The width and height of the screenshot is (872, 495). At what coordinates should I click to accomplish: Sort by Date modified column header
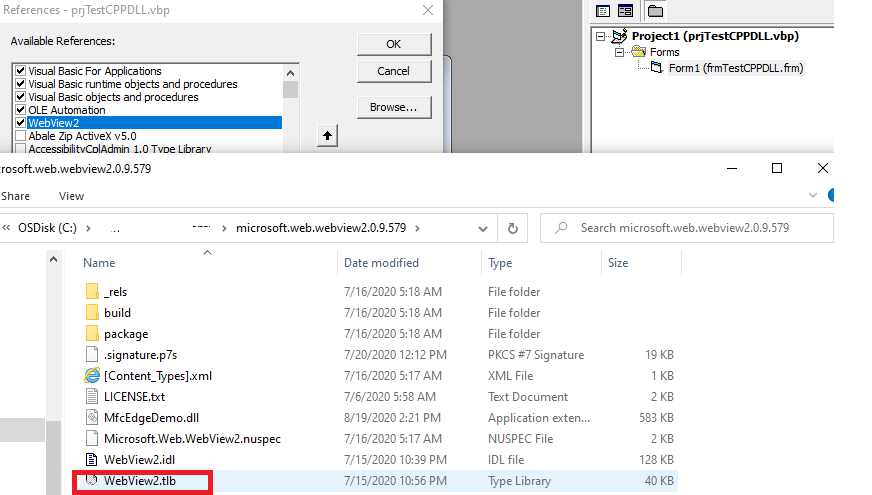point(381,263)
